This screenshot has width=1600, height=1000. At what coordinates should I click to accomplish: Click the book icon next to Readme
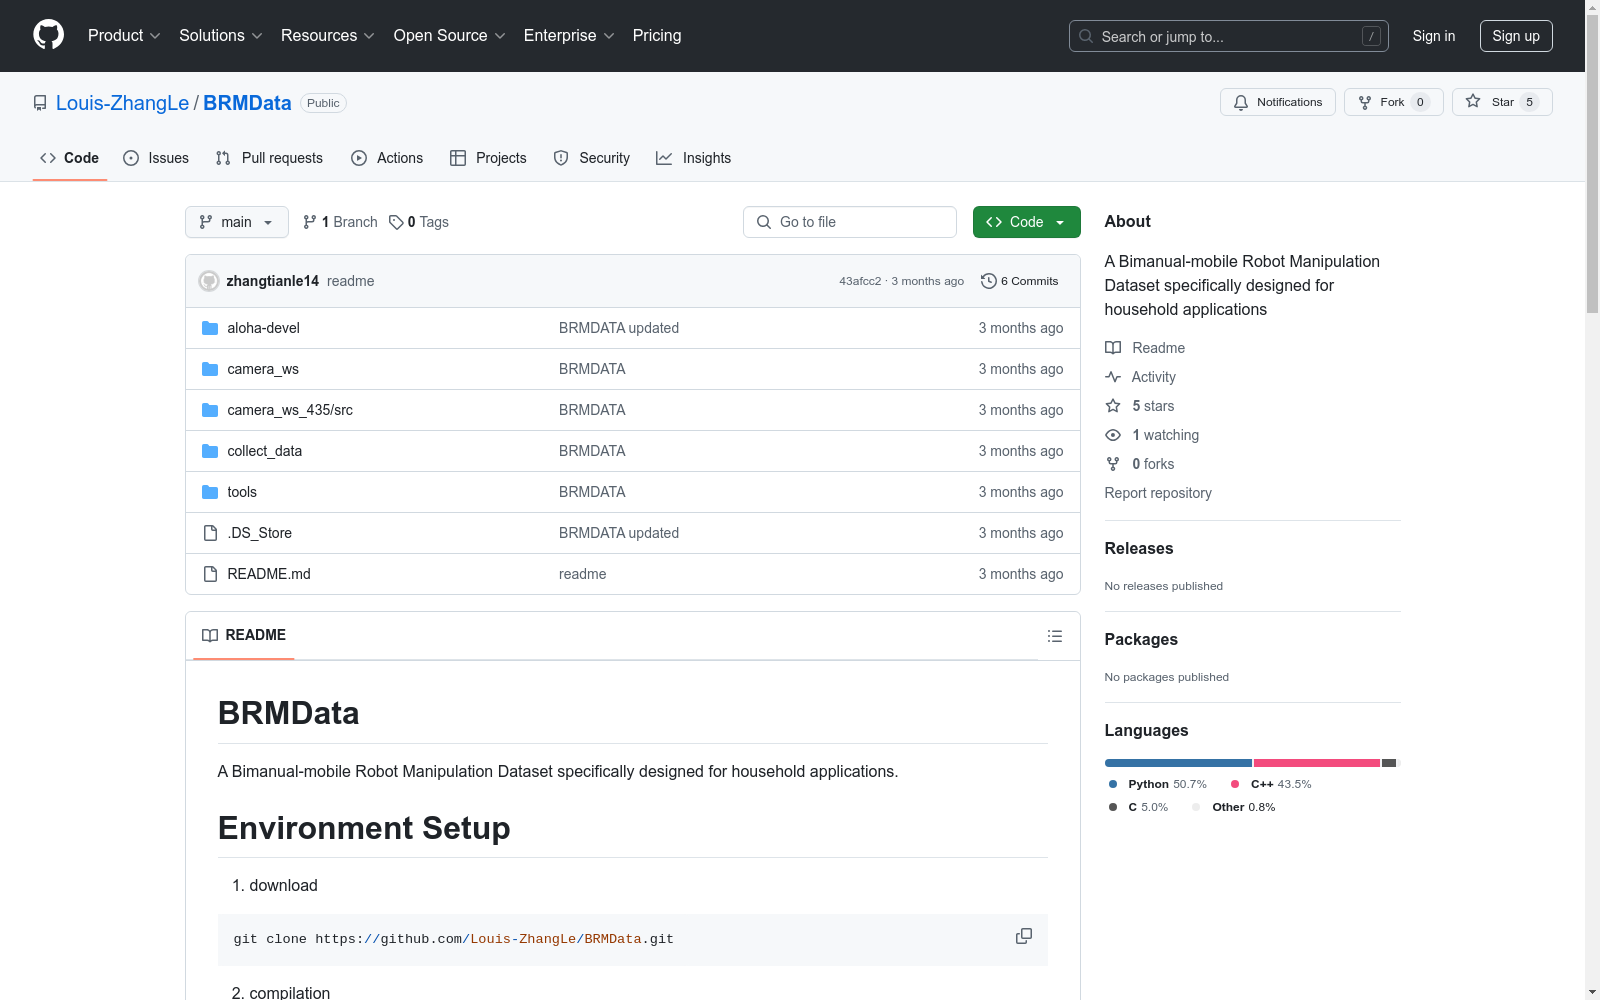pos(1113,348)
